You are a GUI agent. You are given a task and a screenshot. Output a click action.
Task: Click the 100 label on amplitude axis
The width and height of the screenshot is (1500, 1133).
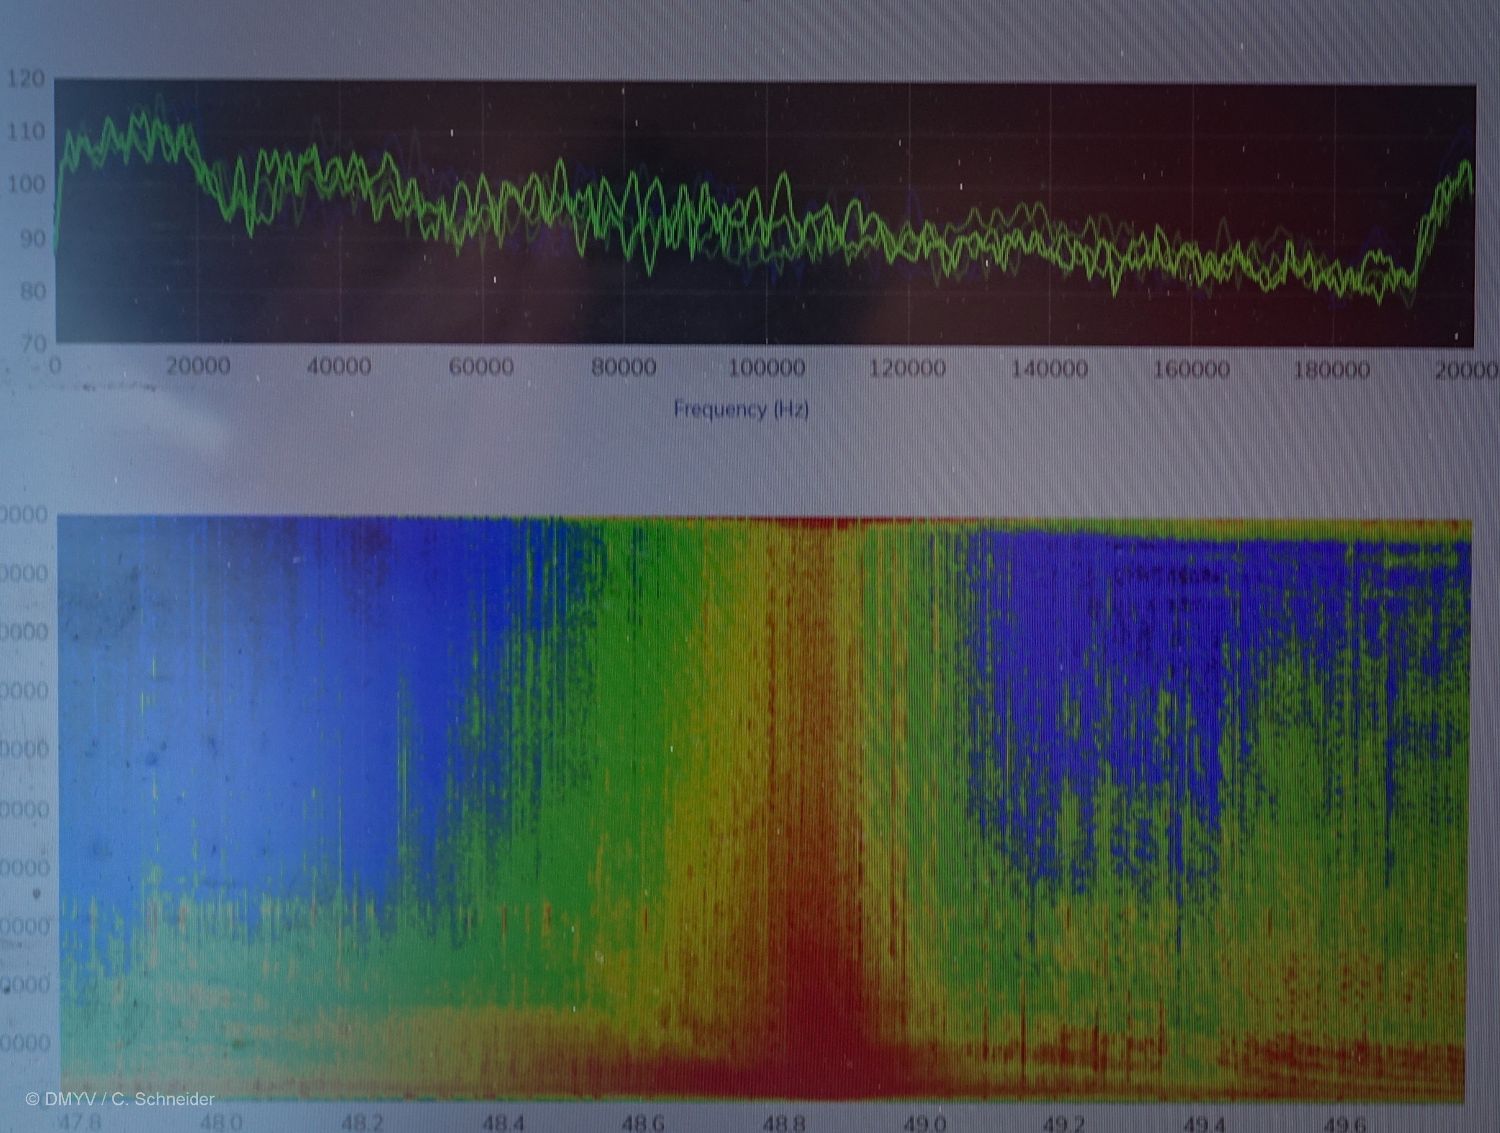(25, 185)
